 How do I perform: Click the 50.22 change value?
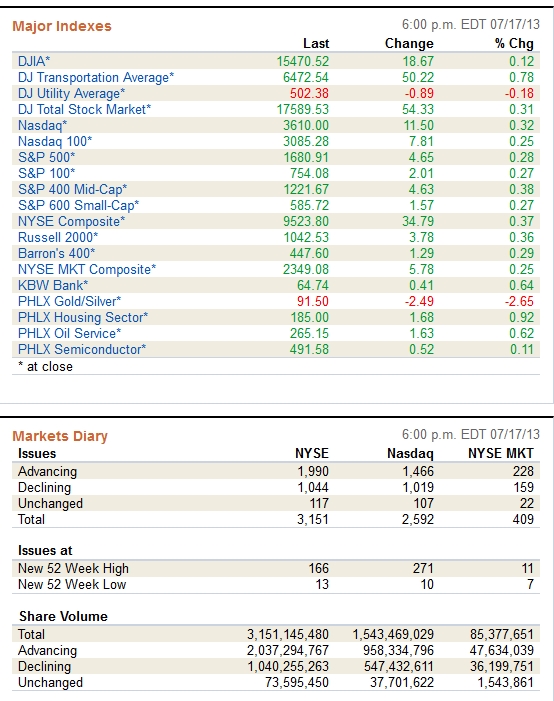[x=418, y=77]
